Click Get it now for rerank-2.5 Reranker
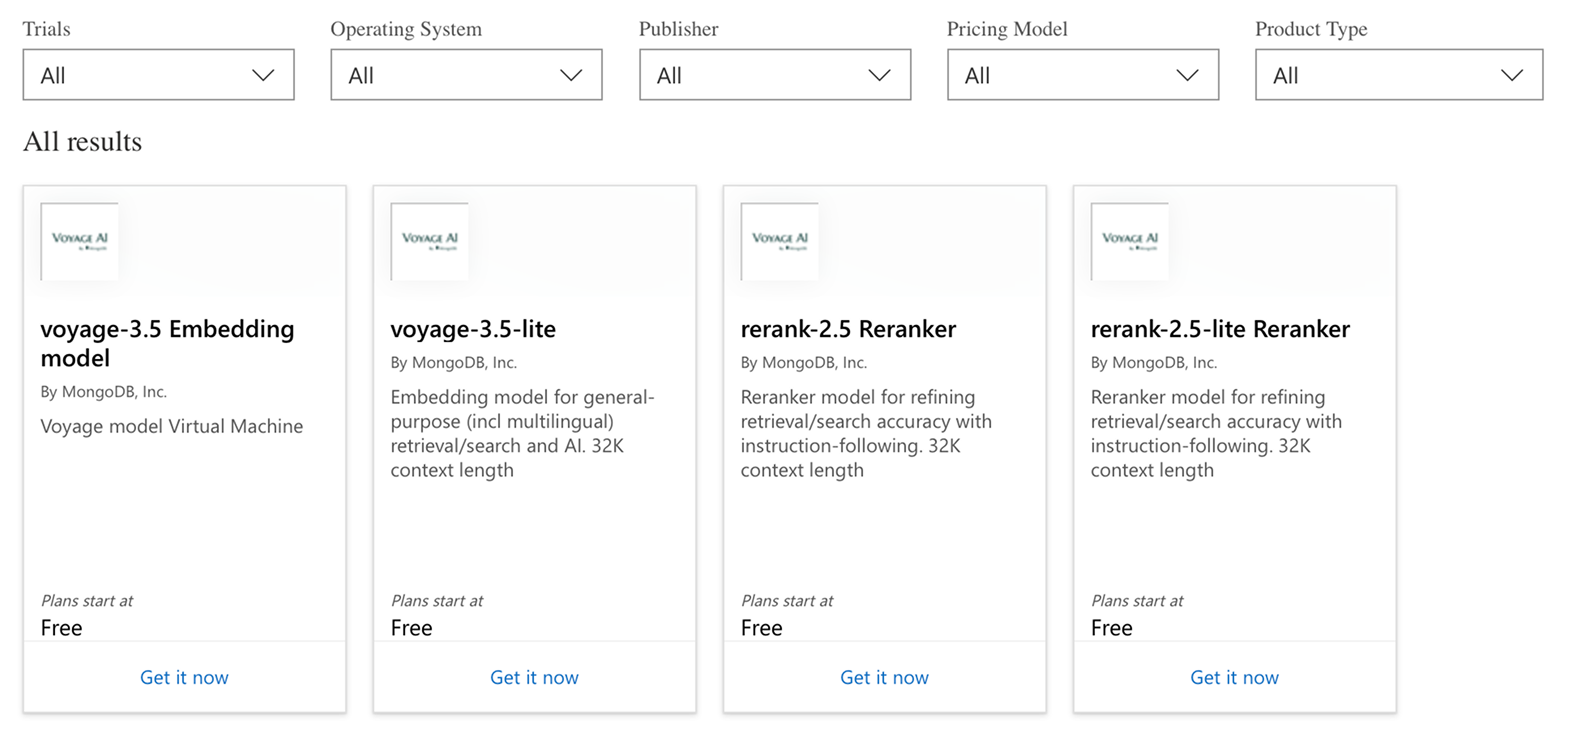 tap(884, 677)
